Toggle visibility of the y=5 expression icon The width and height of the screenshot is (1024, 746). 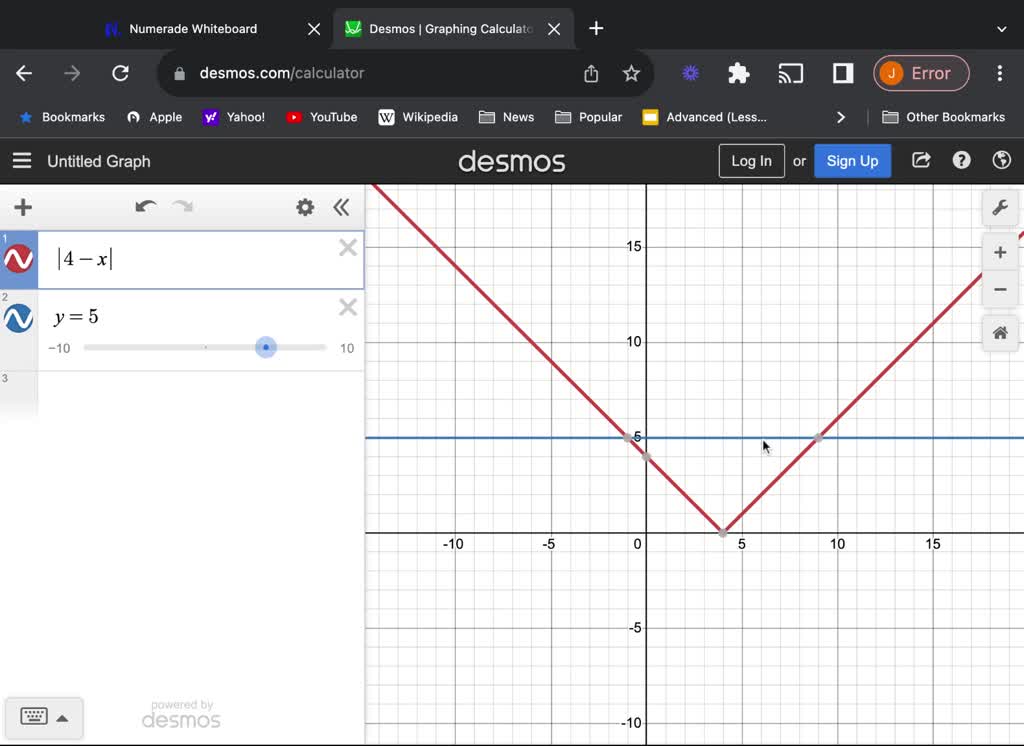[x=18, y=317]
